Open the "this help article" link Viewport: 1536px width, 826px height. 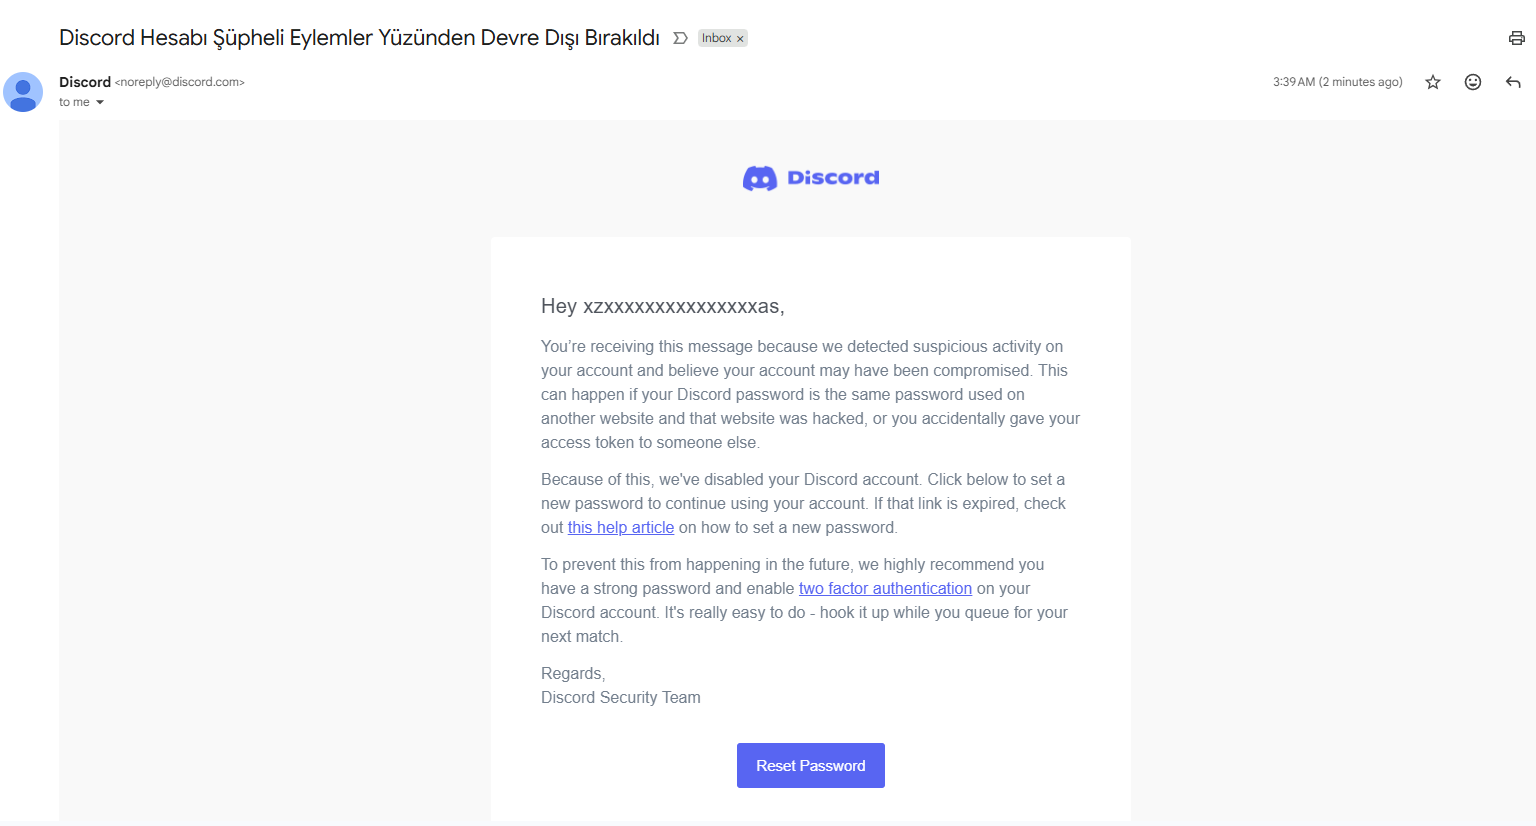621,527
